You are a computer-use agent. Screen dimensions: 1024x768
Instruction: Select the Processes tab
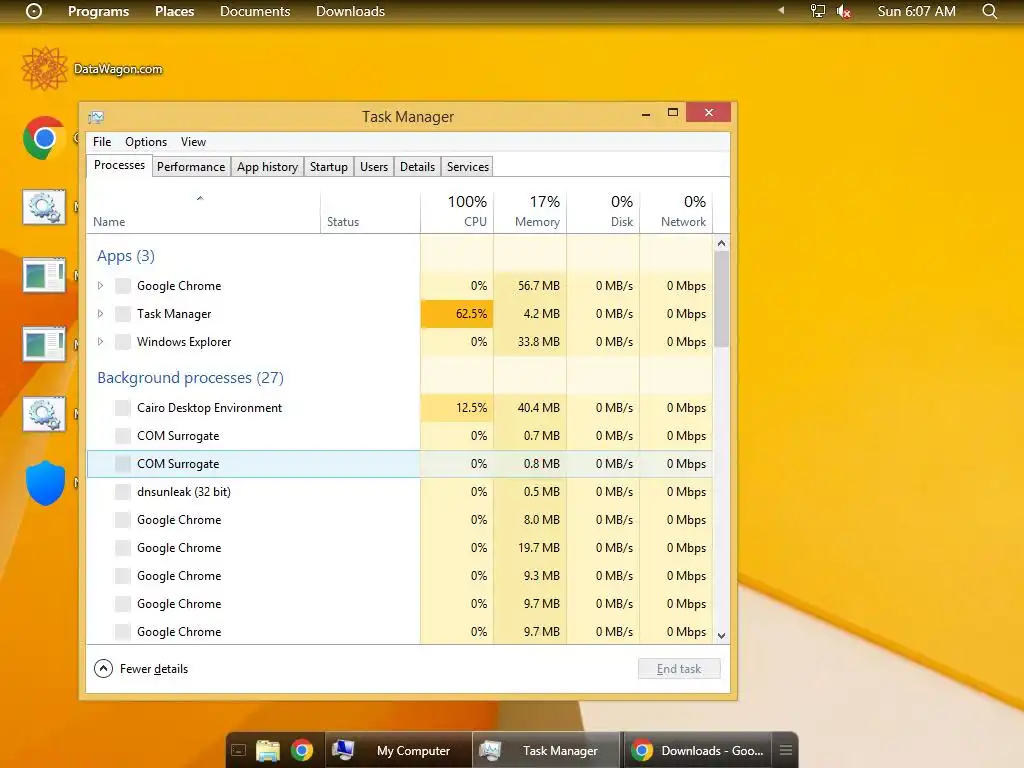point(120,165)
